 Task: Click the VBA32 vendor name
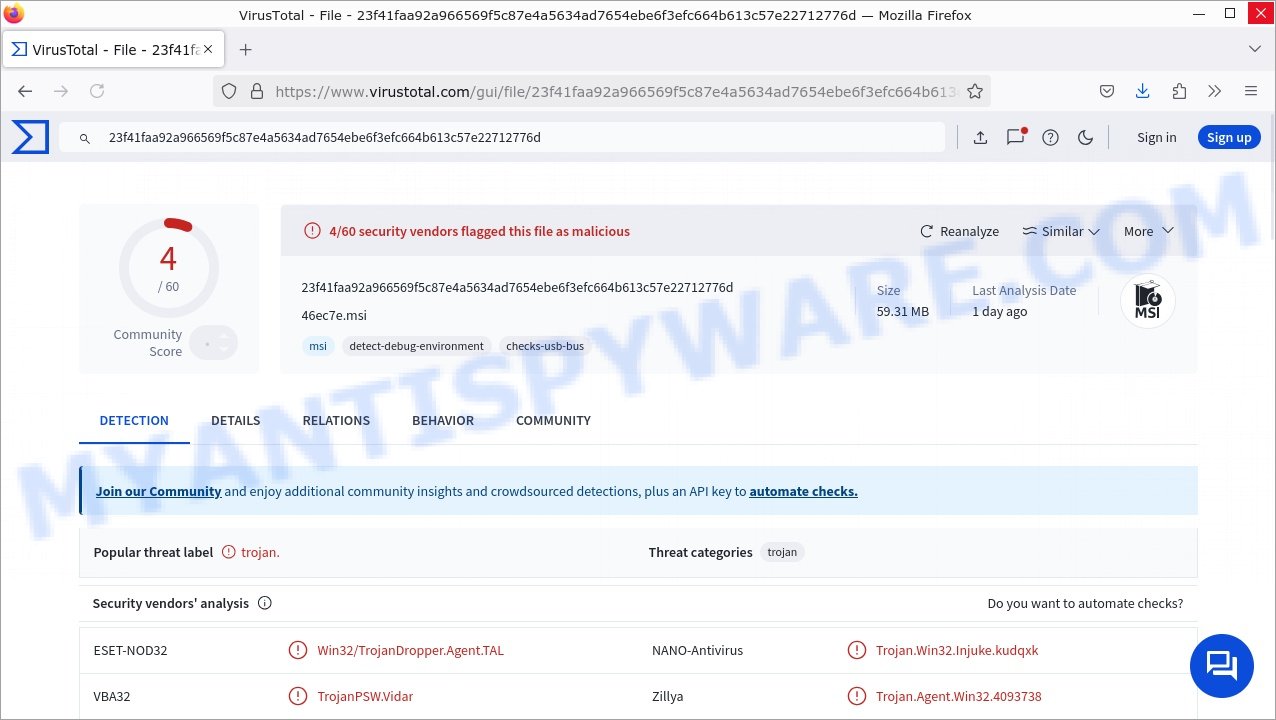pyautogui.click(x=112, y=696)
